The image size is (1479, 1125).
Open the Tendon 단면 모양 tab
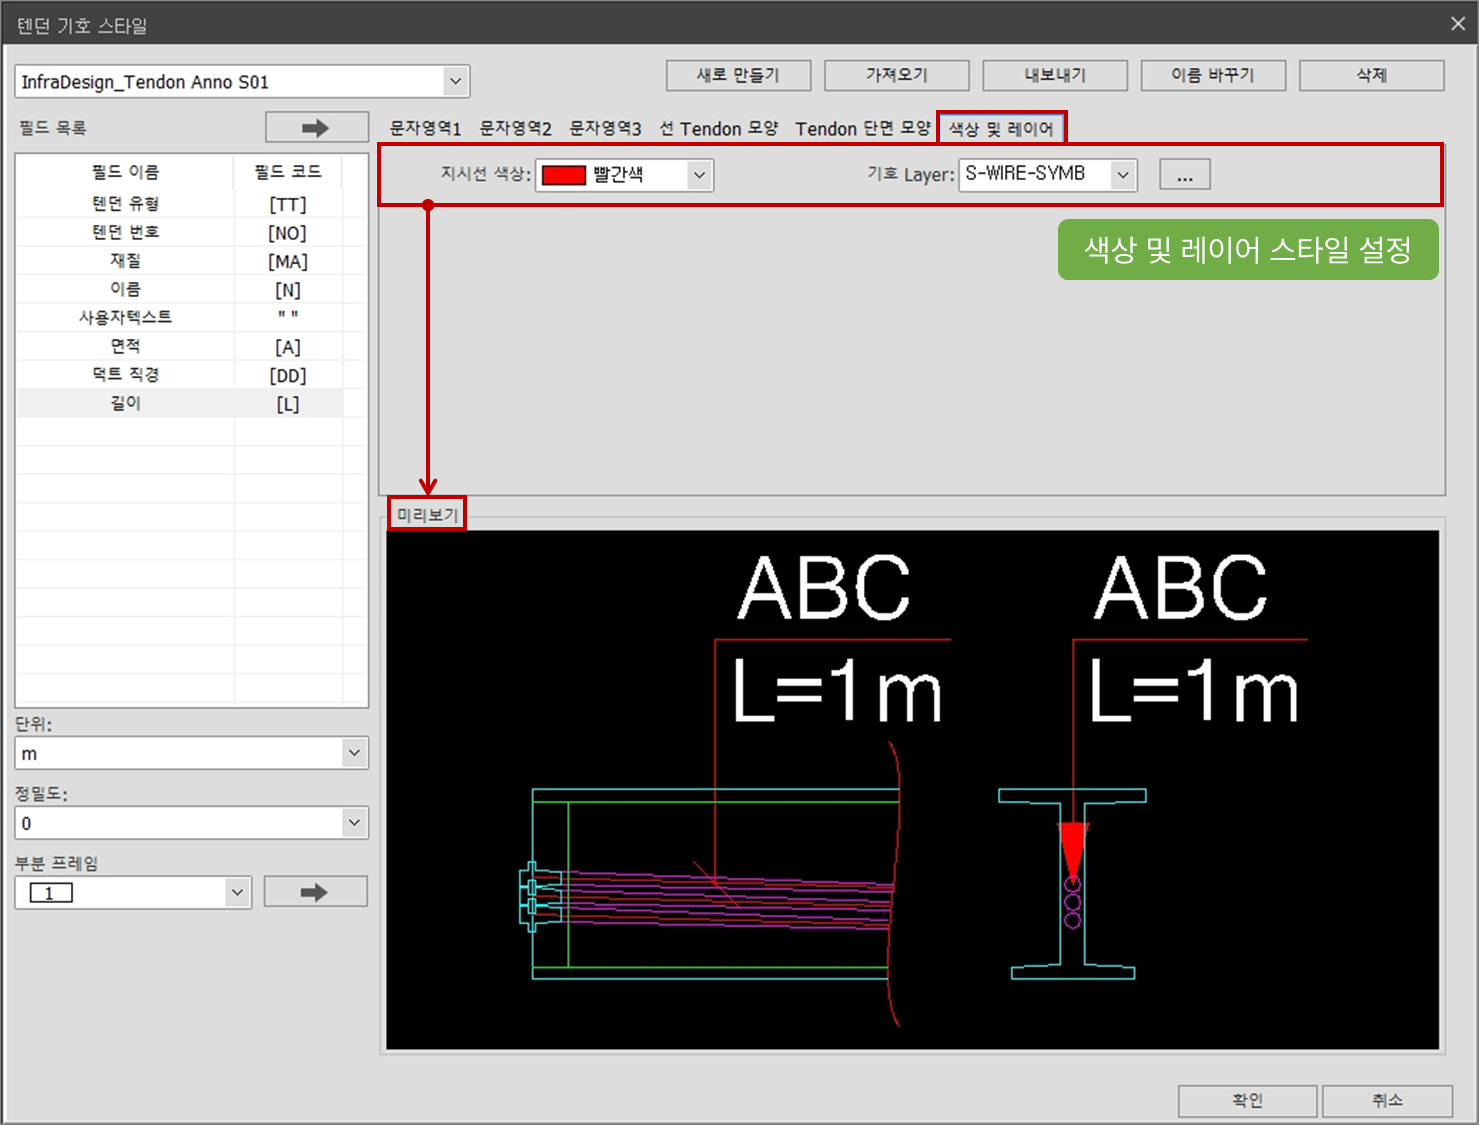(x=862, y=129)
